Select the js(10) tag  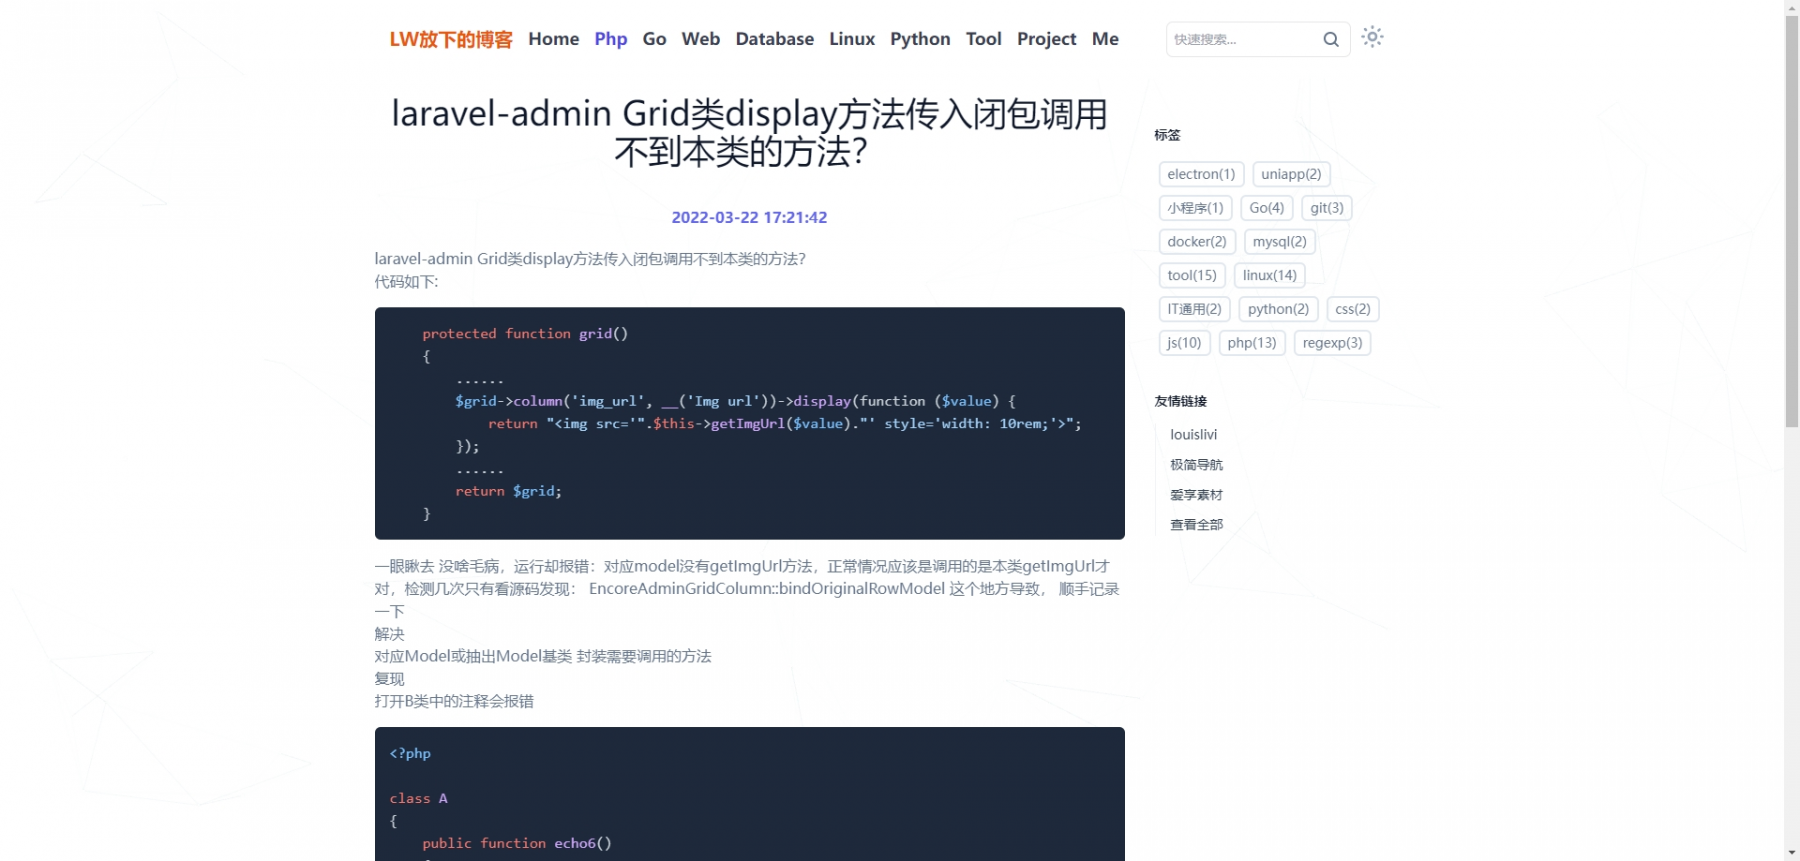tap(1184, 343)
